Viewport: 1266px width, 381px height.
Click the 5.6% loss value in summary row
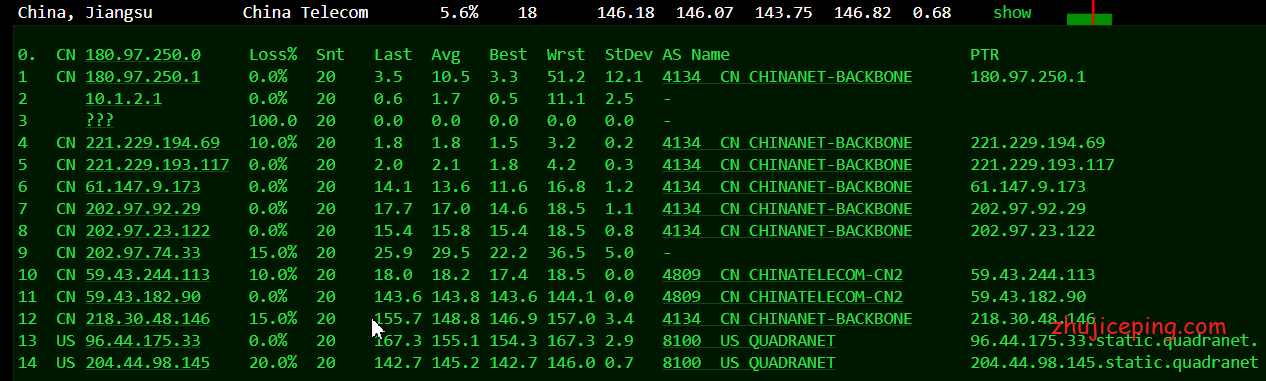(459, 13)
